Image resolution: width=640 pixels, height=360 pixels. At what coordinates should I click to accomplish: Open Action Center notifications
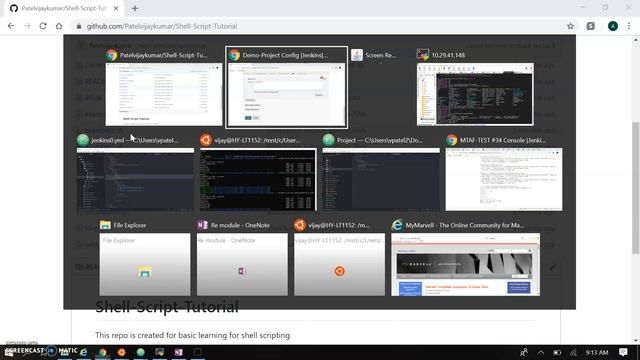click(x=623, y=352)
